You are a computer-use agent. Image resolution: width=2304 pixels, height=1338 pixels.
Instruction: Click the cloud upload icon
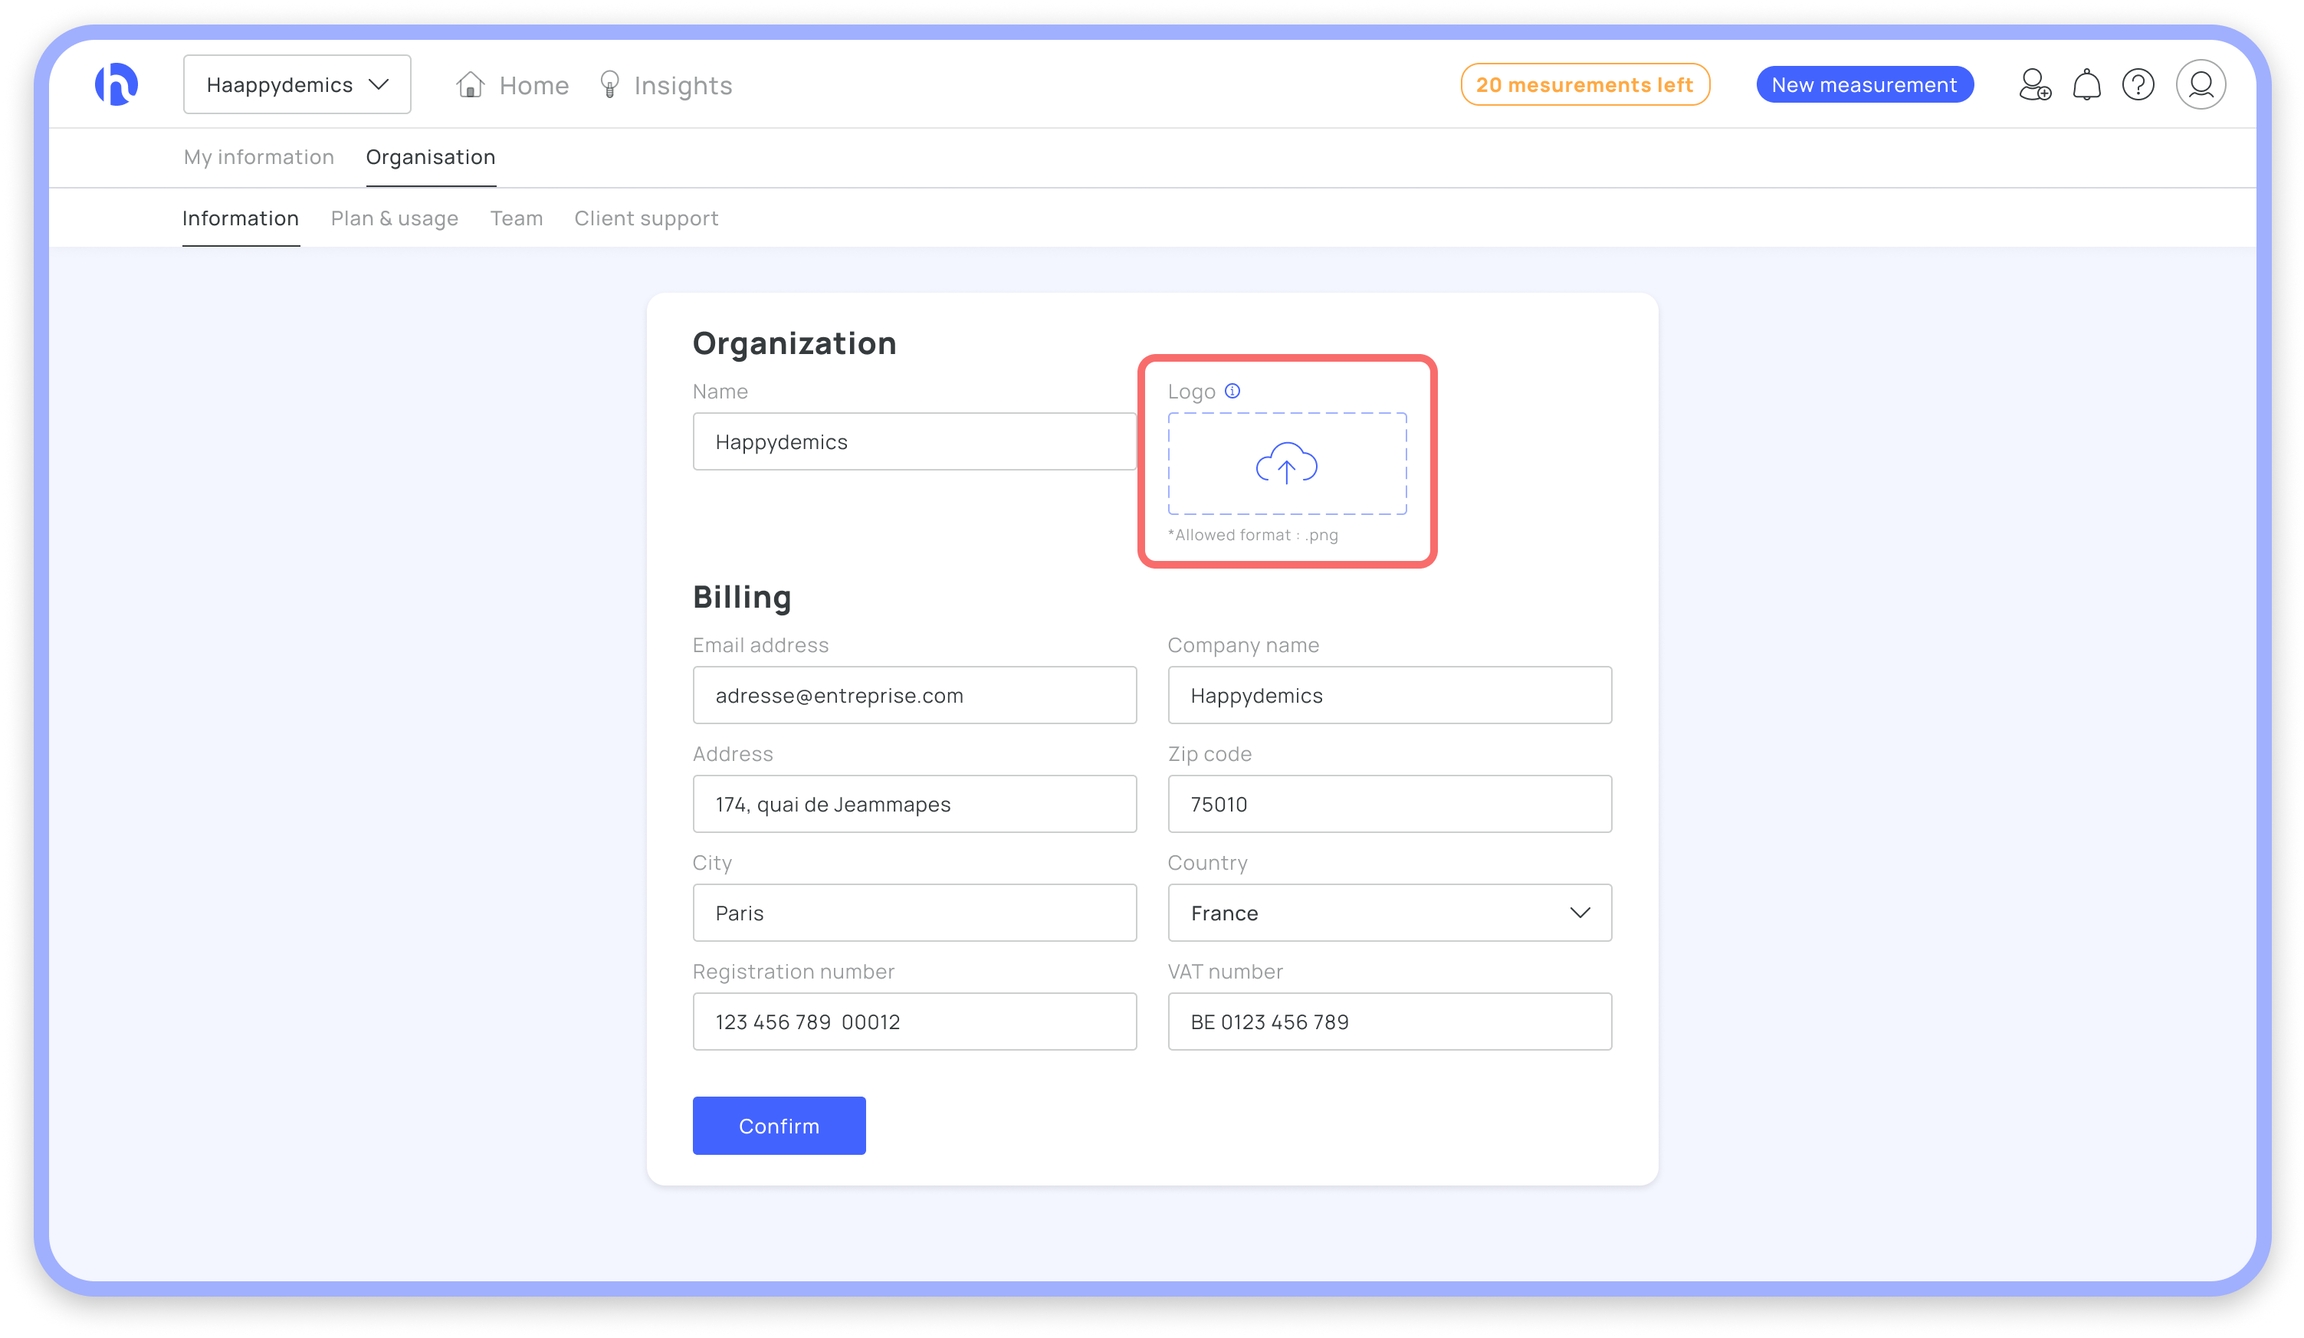(1286, 464)
